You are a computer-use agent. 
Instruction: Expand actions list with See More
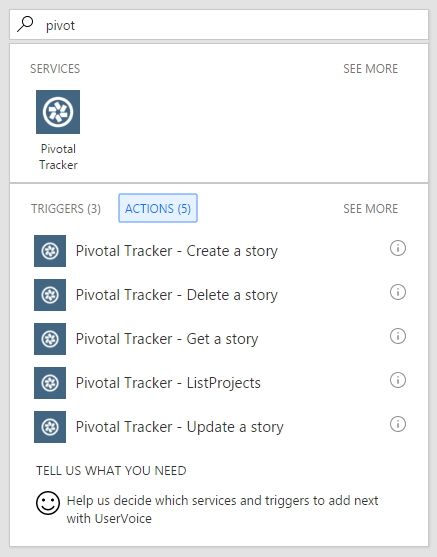(x=370, y=209)
